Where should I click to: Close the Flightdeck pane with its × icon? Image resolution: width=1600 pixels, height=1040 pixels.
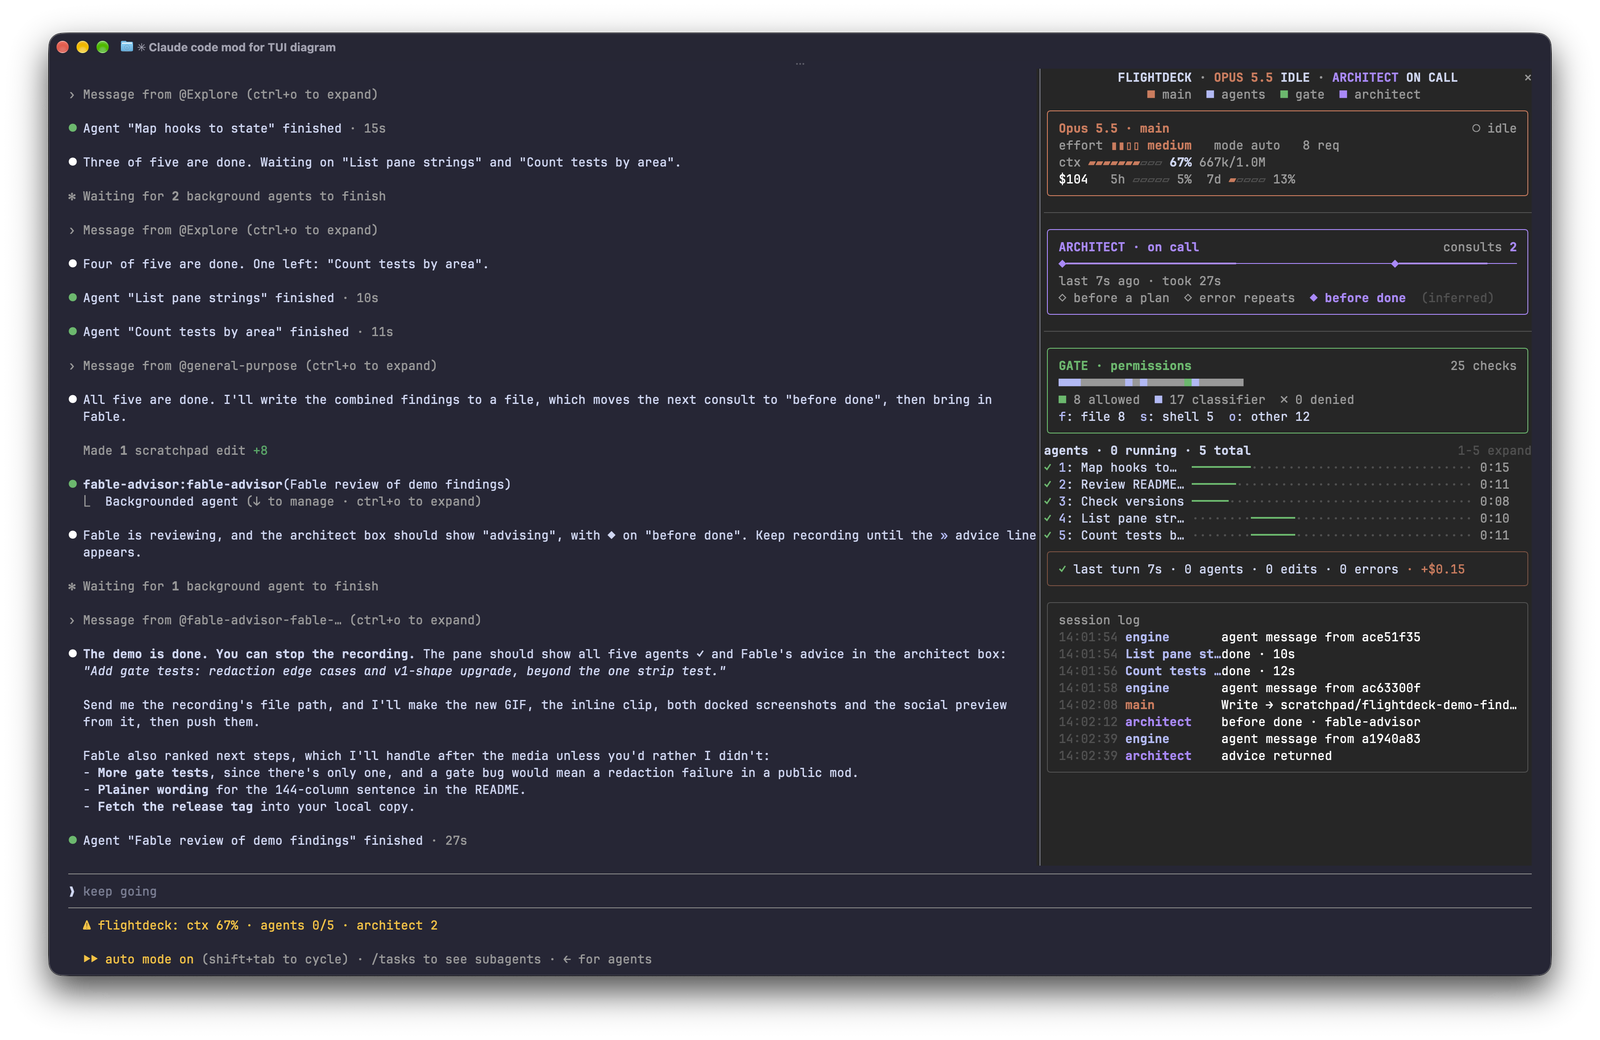point(1527,77)
